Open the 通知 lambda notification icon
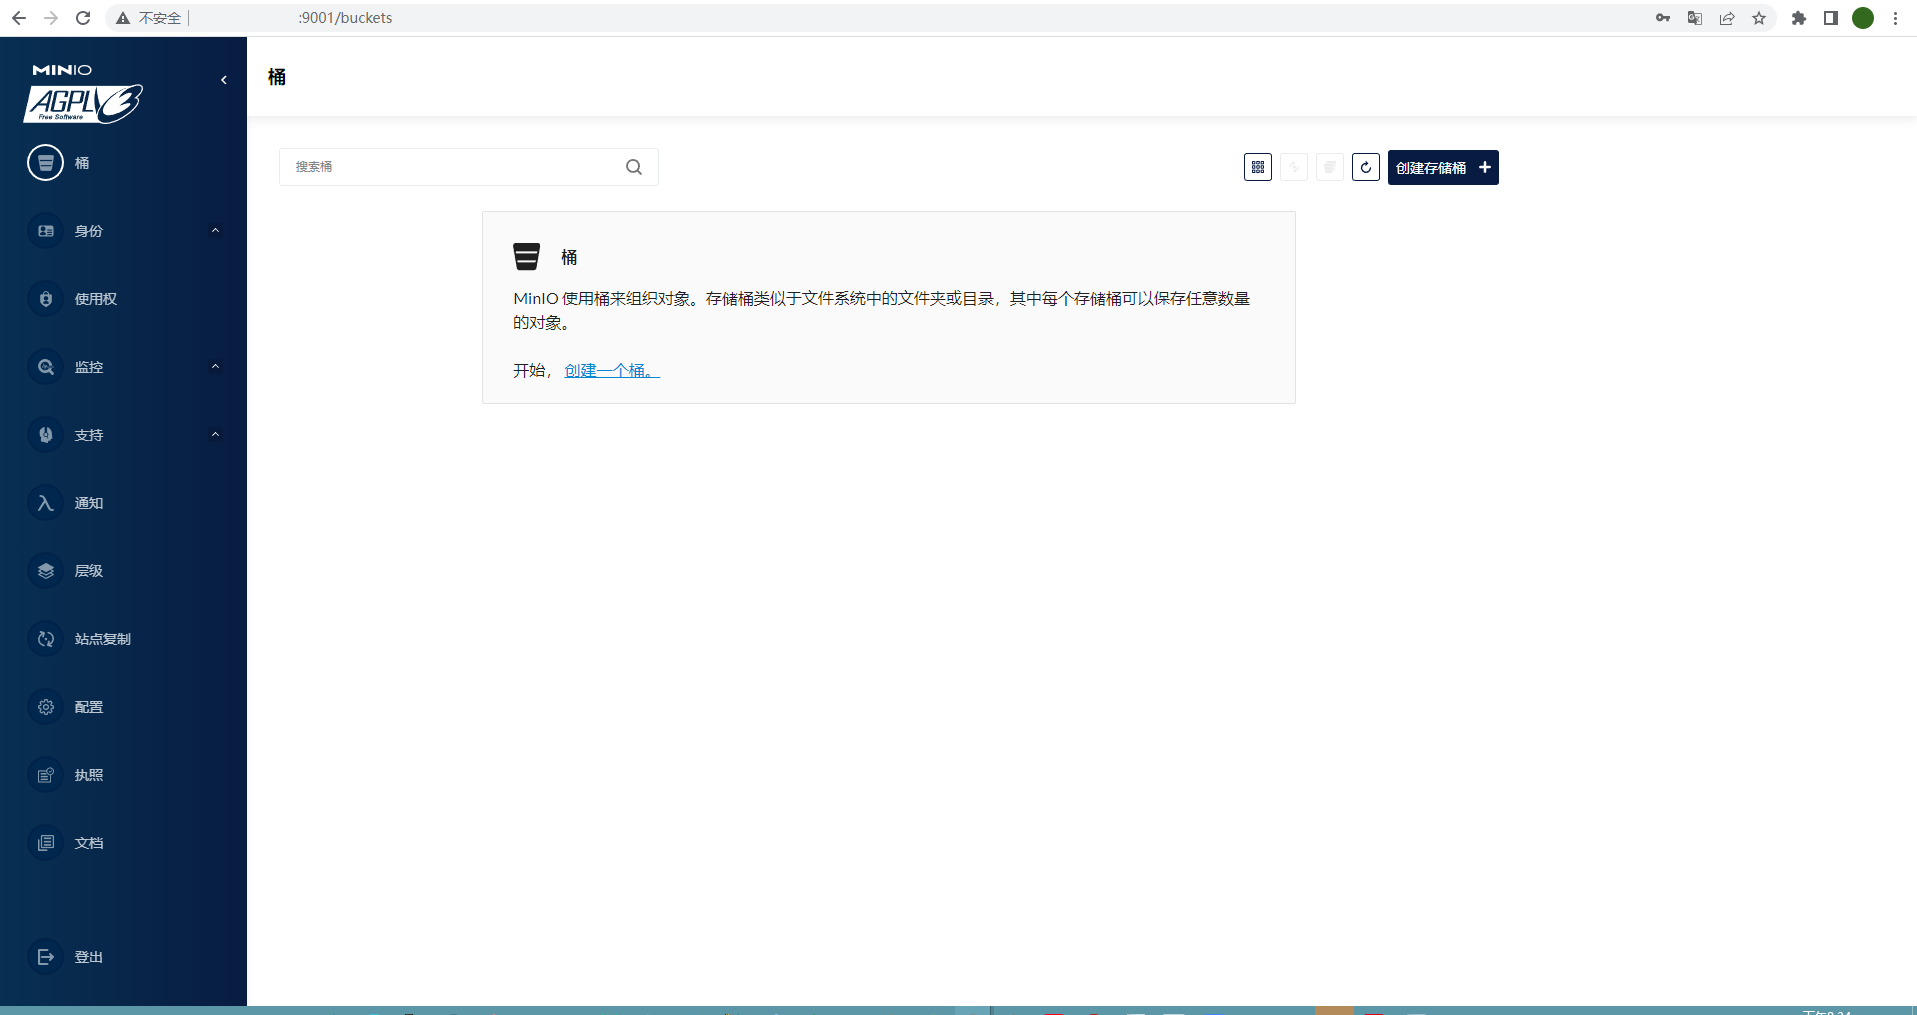 pos(45,503)
